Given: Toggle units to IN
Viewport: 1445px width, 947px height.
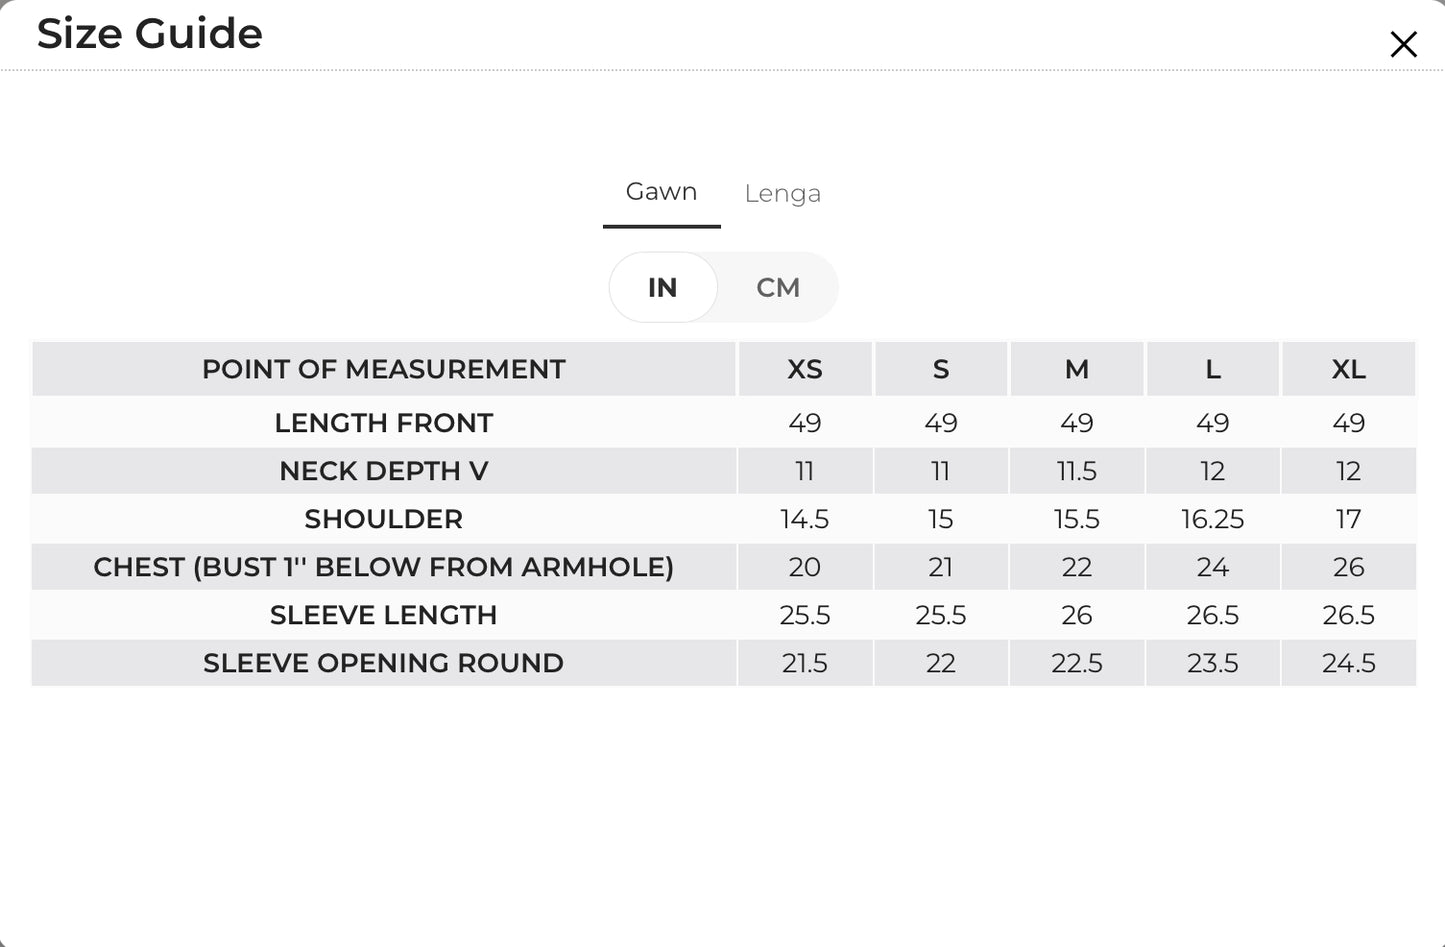Looking at the screenshot, I should (662, 288).
